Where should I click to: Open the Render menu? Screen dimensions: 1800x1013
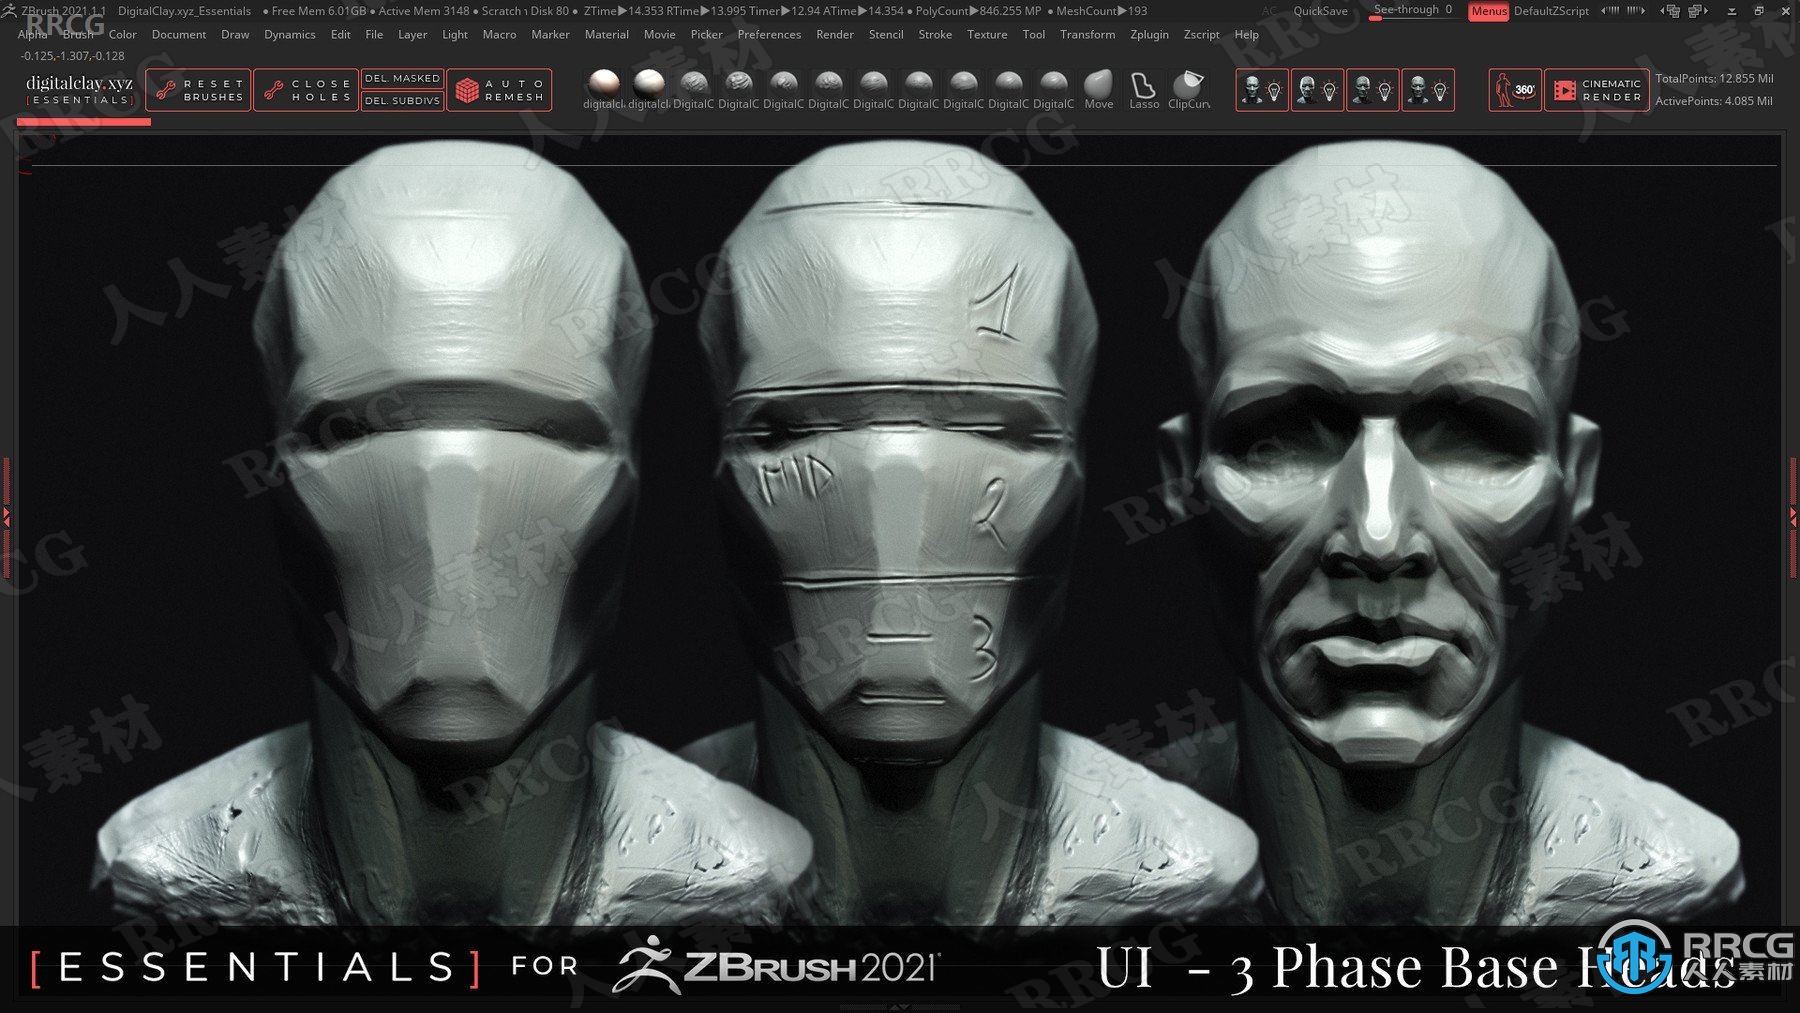pos(835,34)
